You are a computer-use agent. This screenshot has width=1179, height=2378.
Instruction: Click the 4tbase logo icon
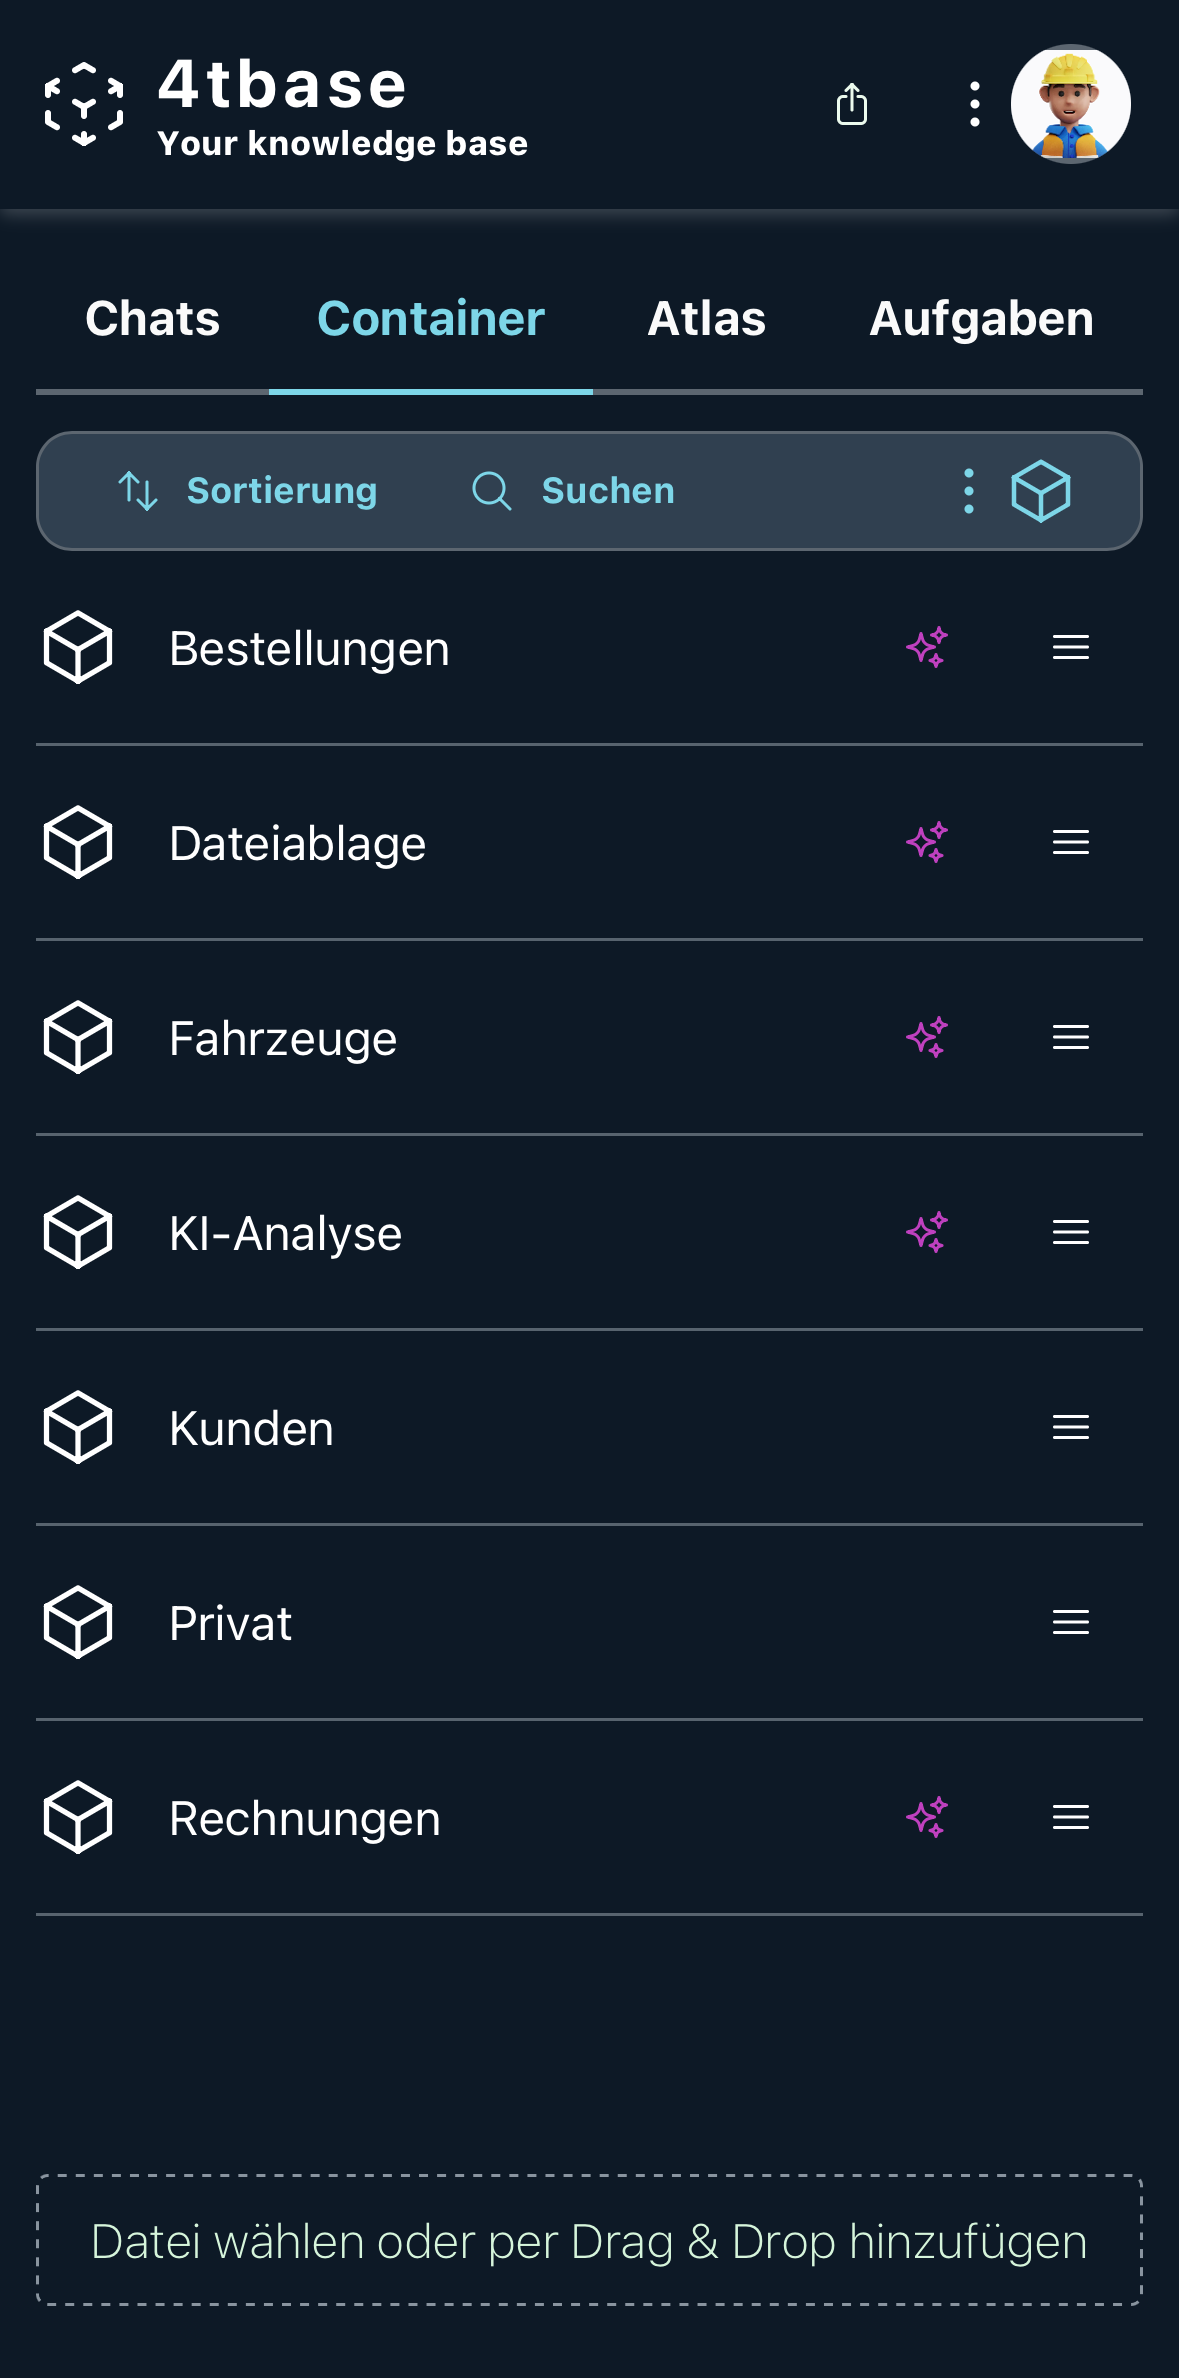(84, 104)
